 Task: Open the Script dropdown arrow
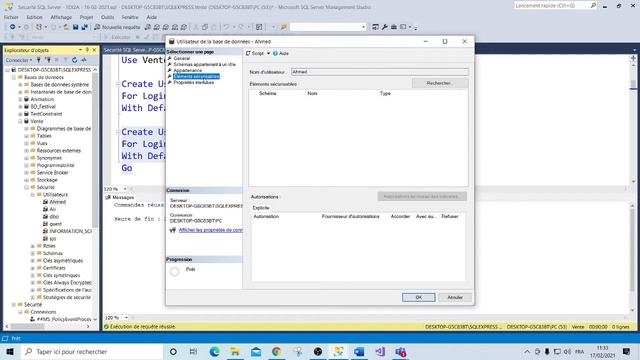[x=268, y=53]
